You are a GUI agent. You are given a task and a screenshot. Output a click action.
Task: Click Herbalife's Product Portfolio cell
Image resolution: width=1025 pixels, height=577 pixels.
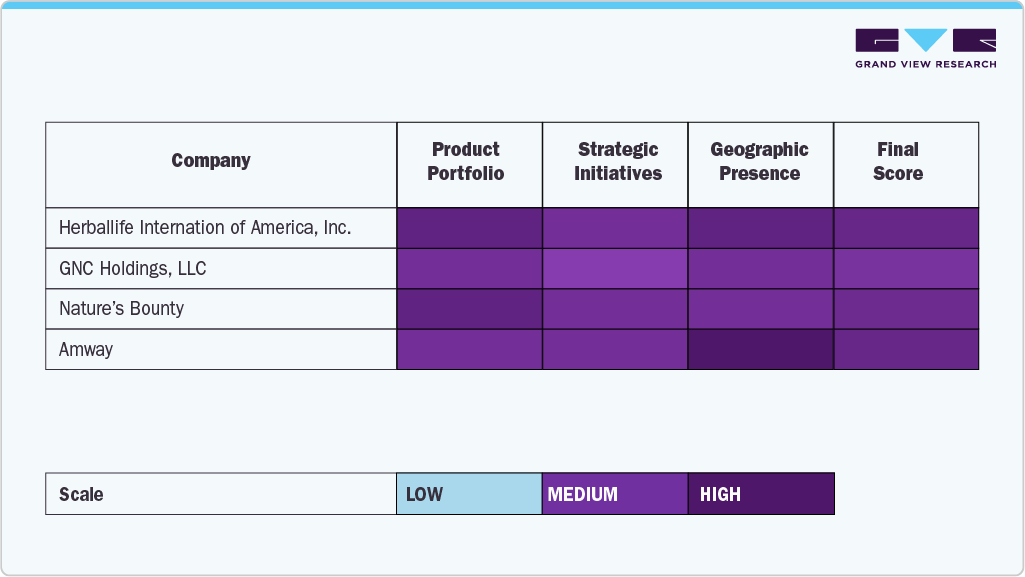[469, 228]
